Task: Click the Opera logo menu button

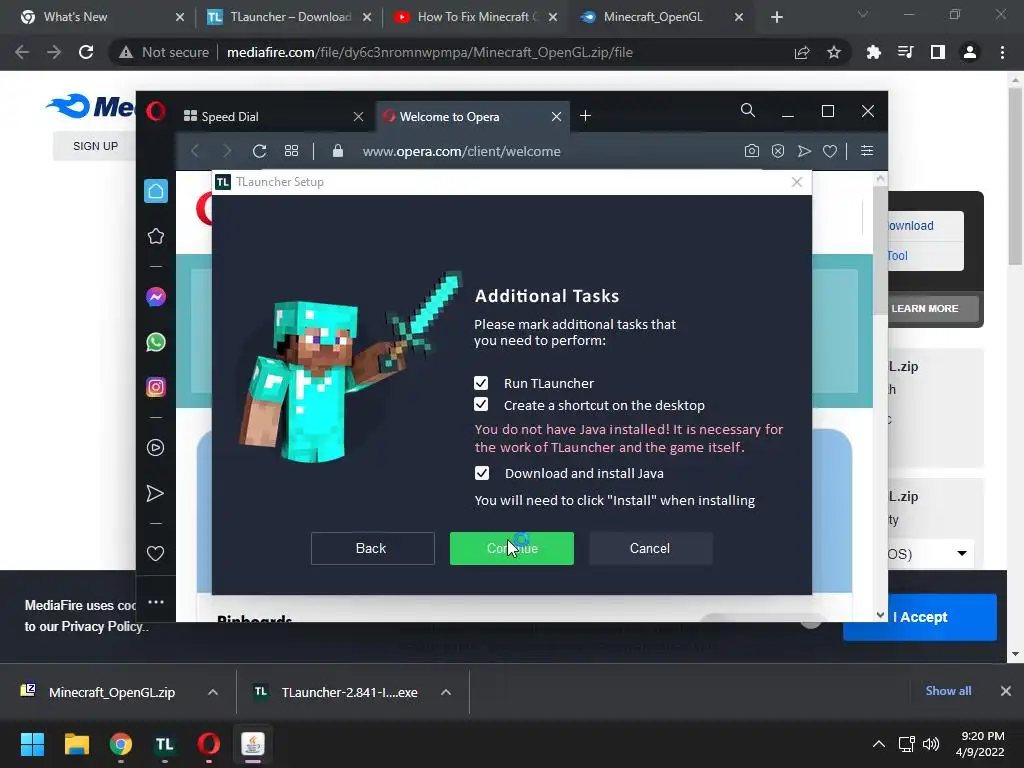Action: pos(155,112)
